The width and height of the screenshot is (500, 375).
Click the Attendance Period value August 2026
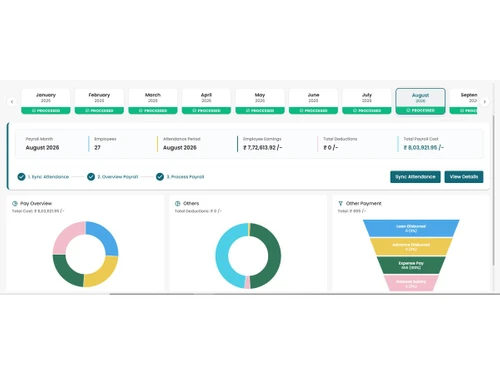coord(180,148)
